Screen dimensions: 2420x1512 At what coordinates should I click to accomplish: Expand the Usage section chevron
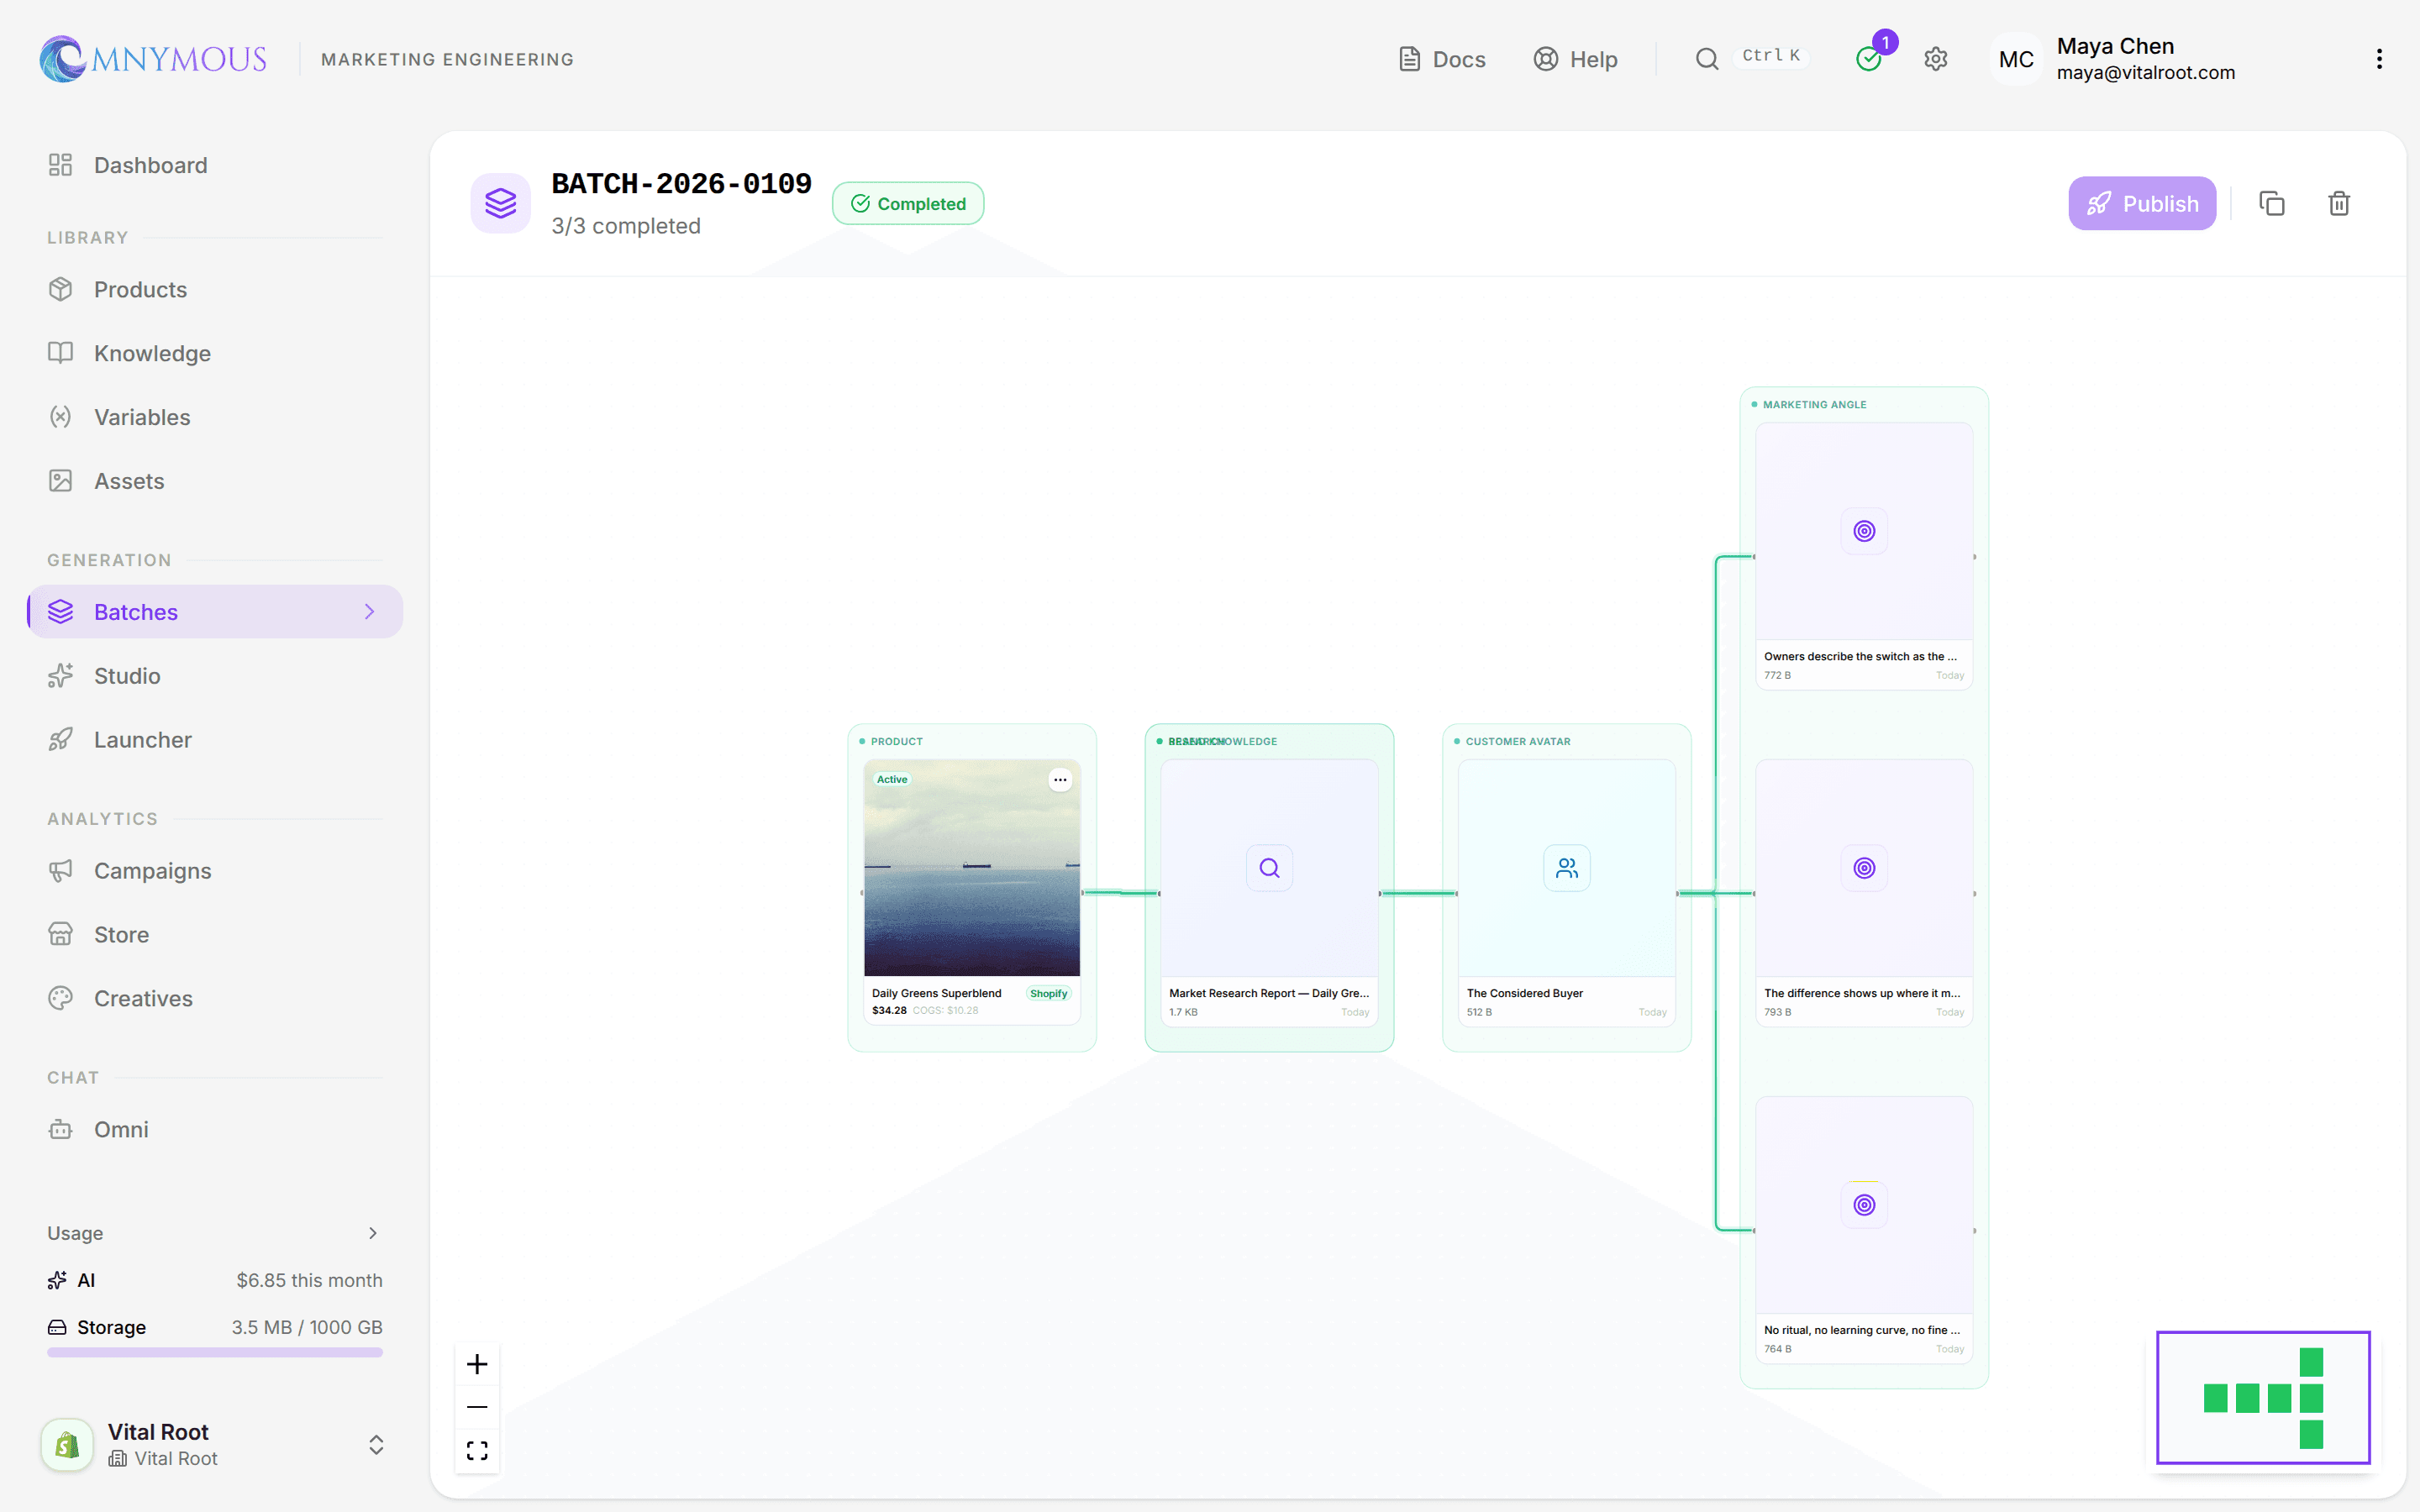[373, 1233]
